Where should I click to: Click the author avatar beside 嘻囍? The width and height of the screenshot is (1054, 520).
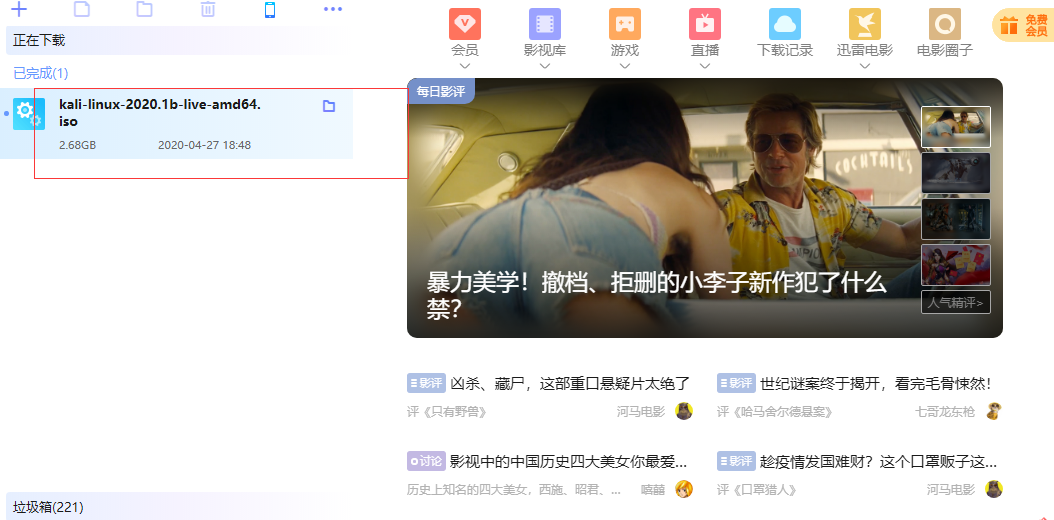point(684,489)
